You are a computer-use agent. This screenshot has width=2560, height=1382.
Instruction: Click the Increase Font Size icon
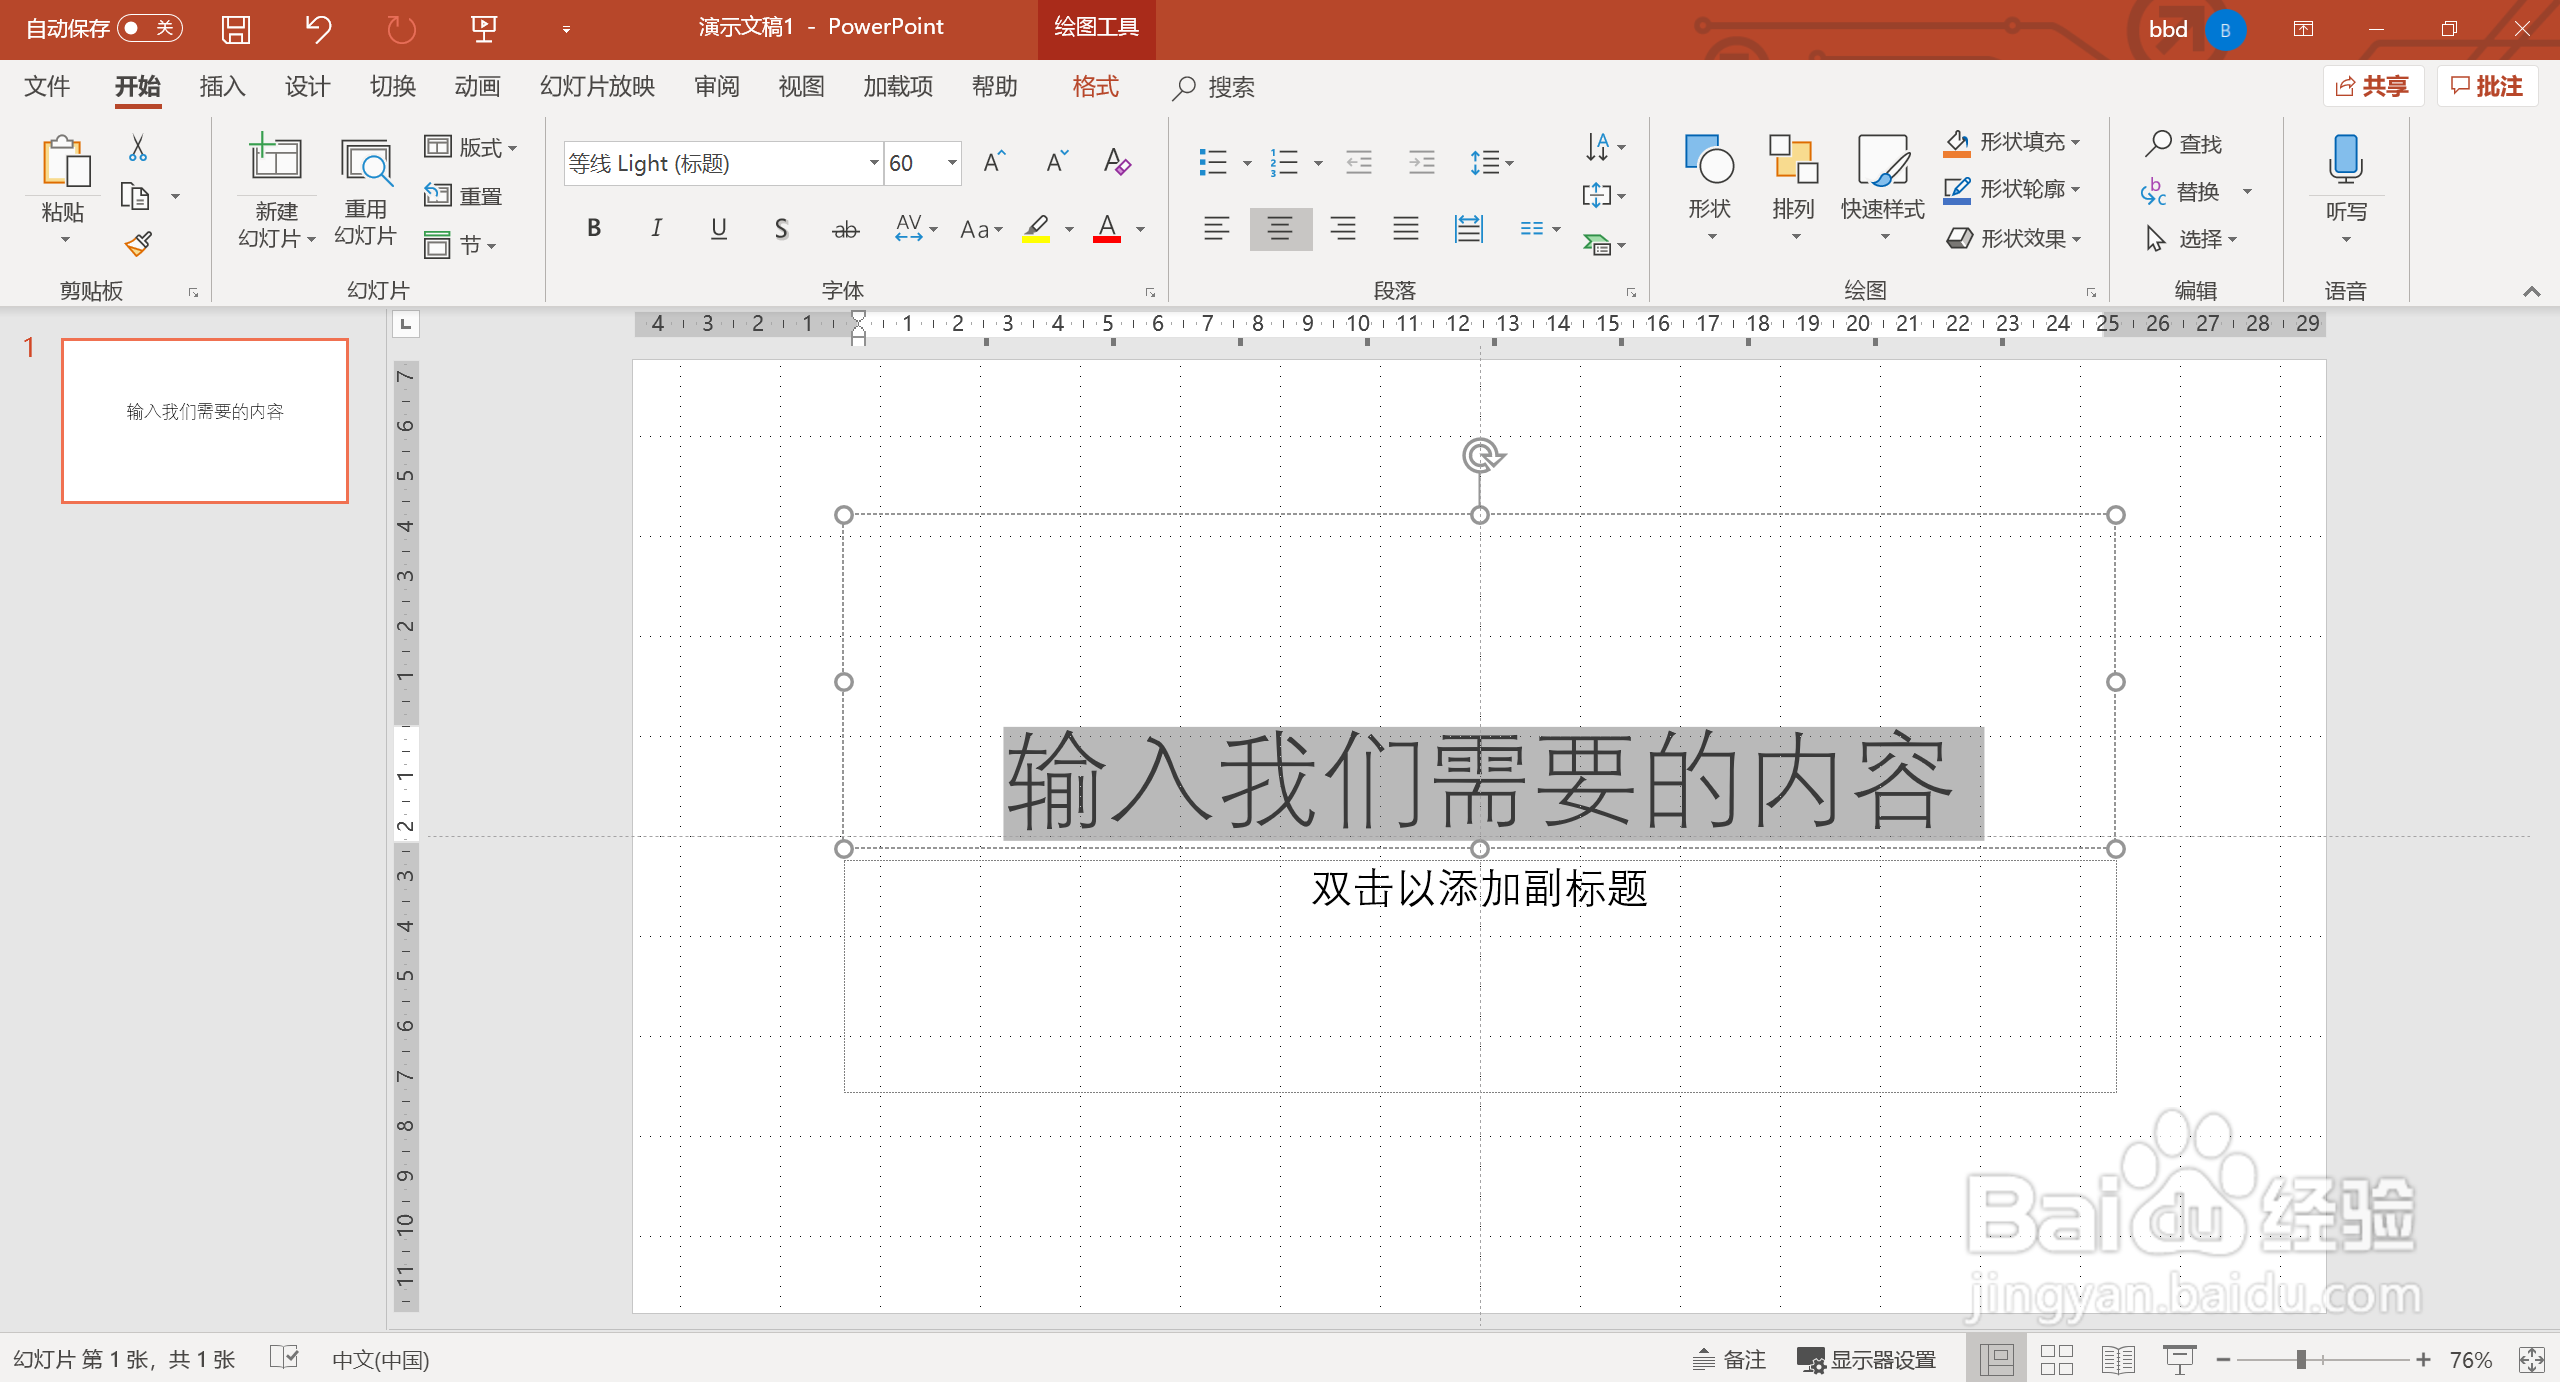(993, 161)
